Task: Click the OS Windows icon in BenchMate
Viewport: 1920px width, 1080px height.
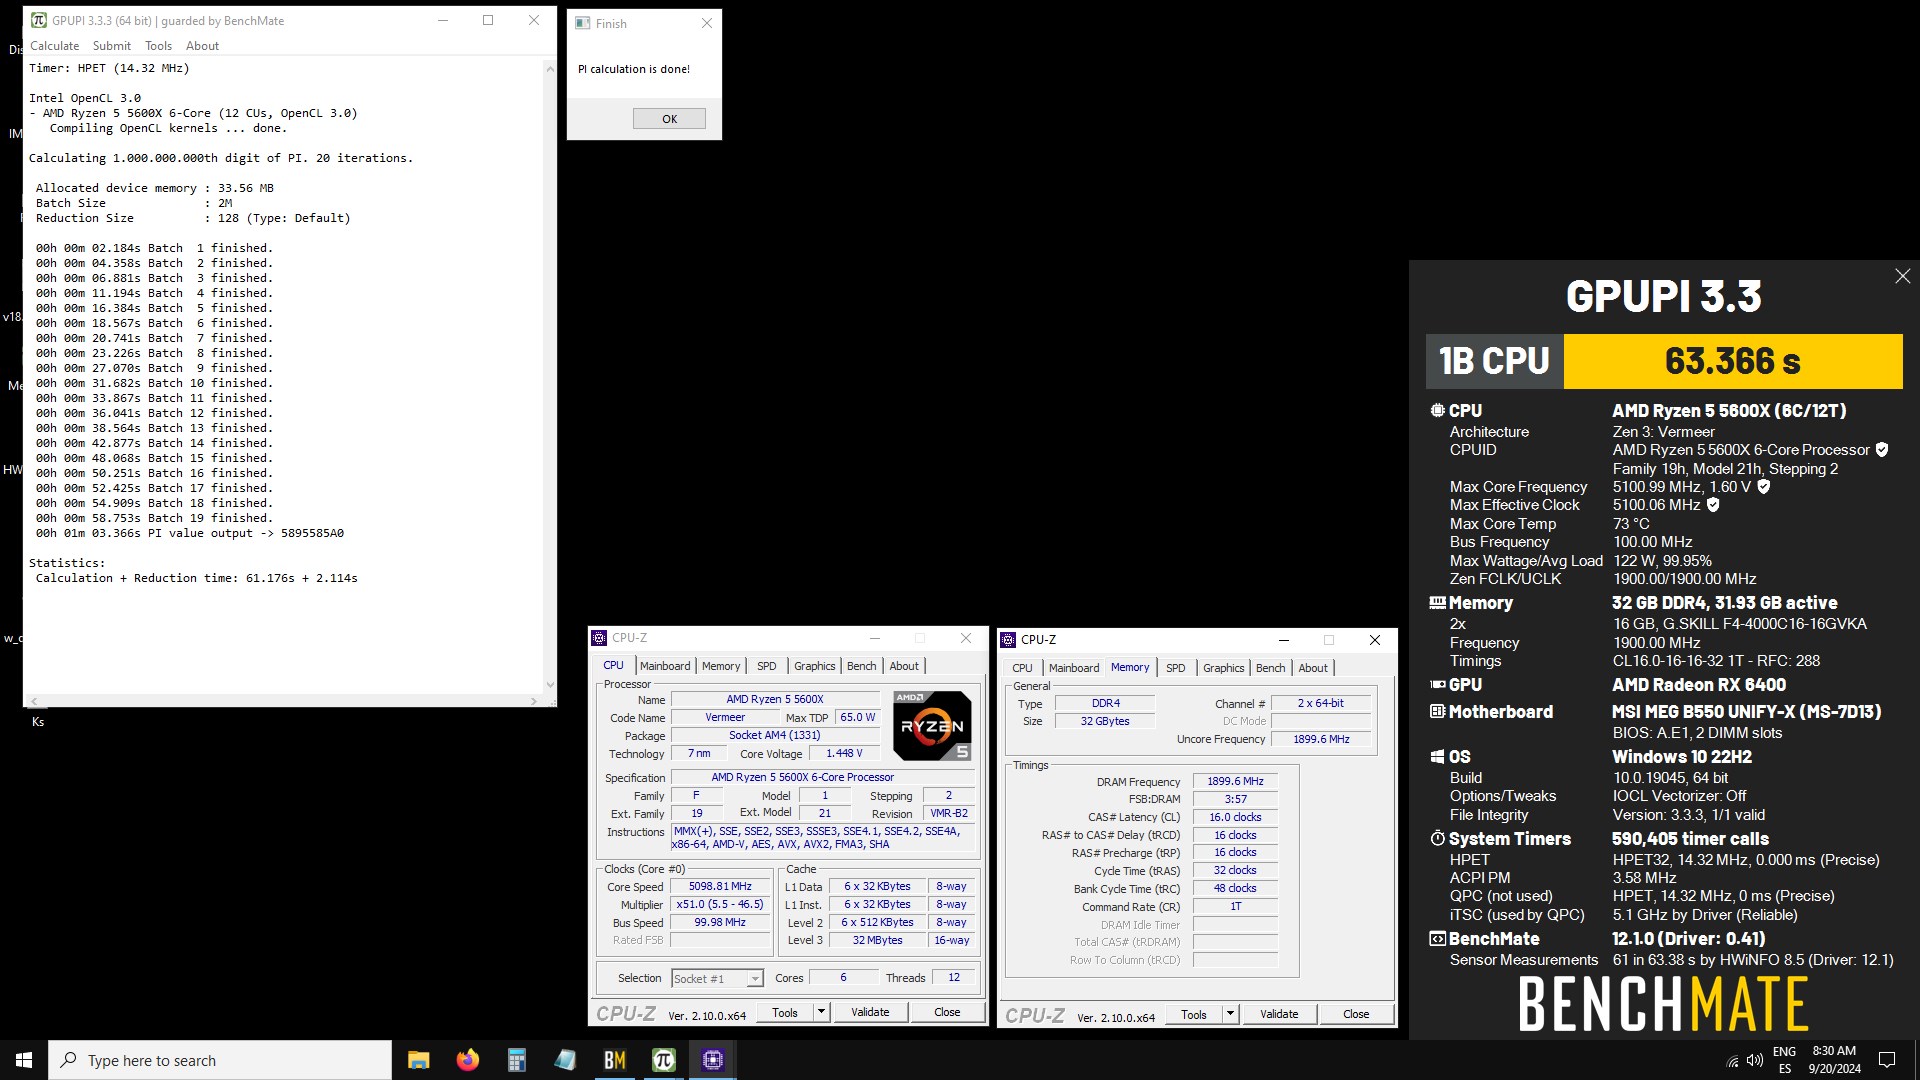Action: click(1437, 757)
